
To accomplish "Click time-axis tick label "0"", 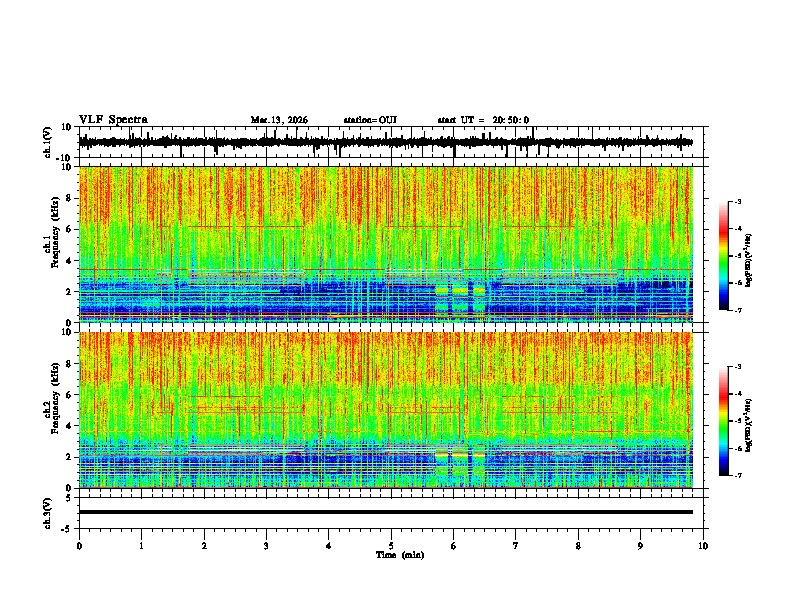I will tap(79, 546).
